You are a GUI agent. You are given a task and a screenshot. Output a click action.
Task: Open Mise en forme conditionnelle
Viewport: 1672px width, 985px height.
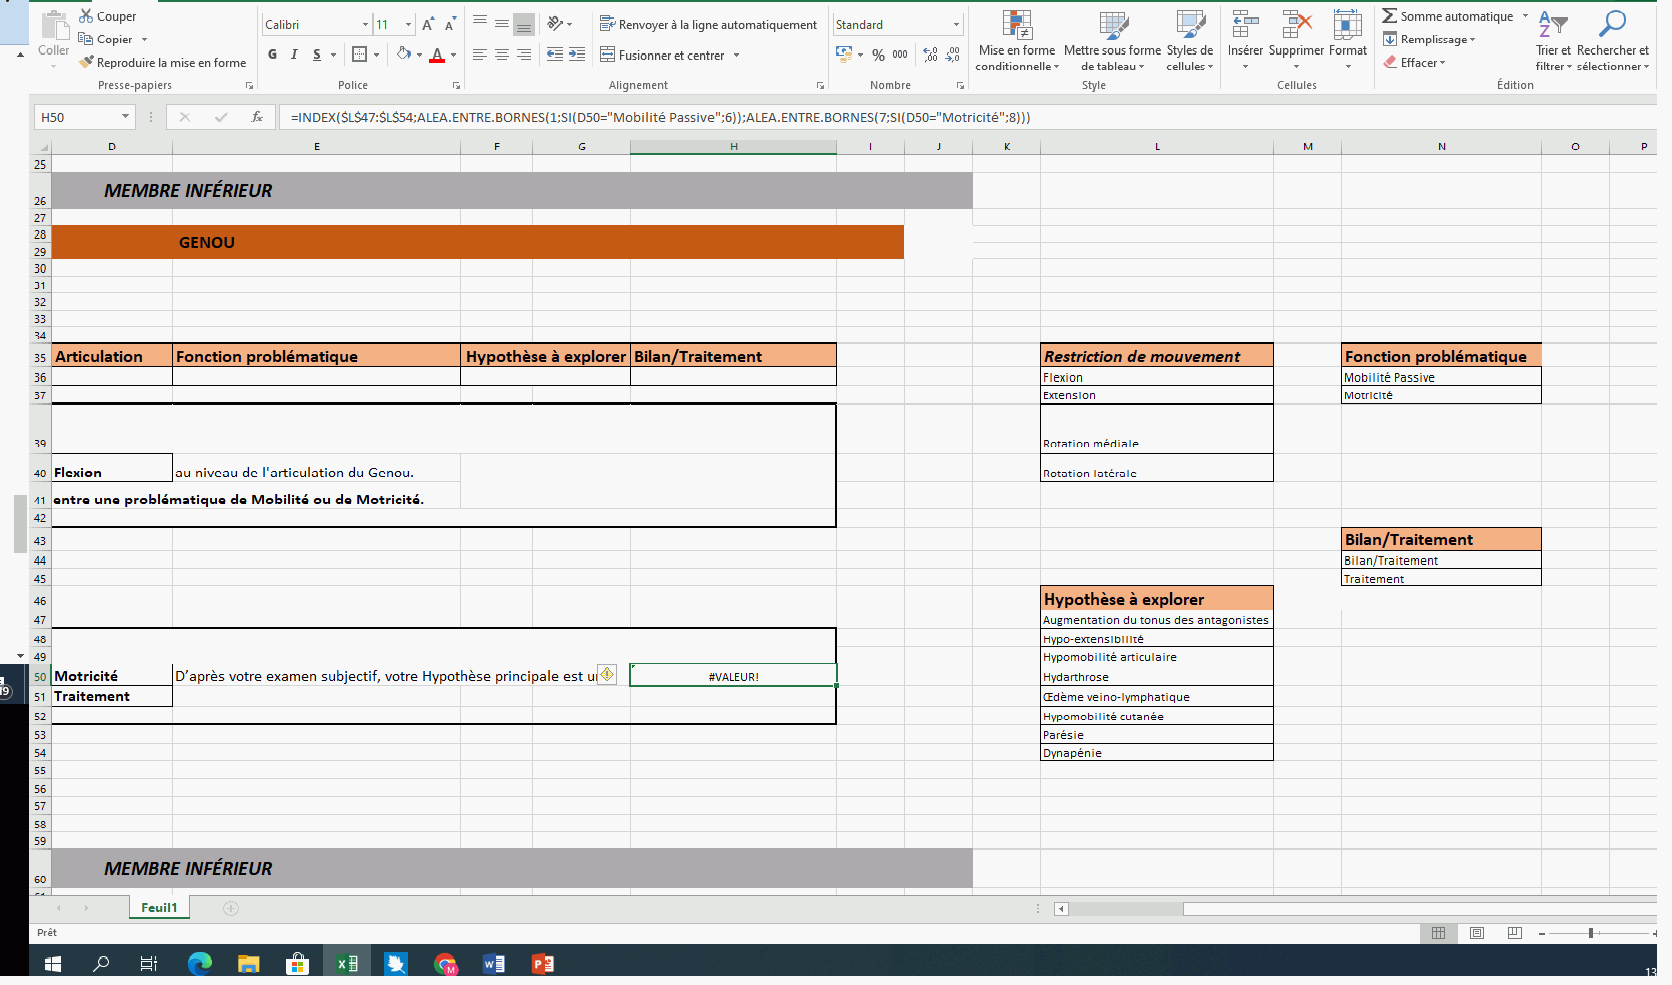click(x=1017, y=40)
